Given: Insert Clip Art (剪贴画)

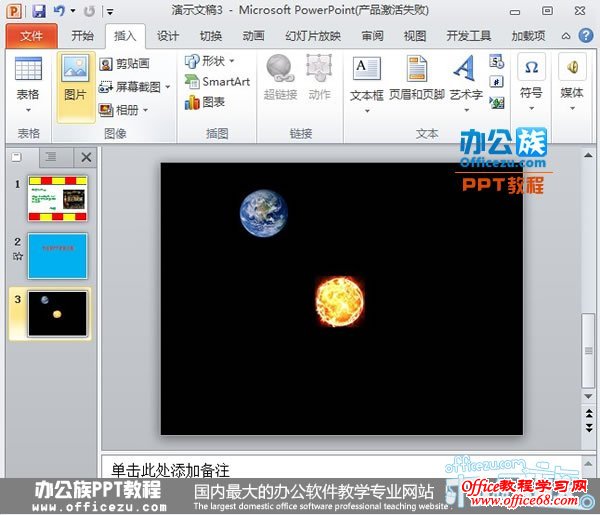Looking at the screenshot, I should (126, 64).
